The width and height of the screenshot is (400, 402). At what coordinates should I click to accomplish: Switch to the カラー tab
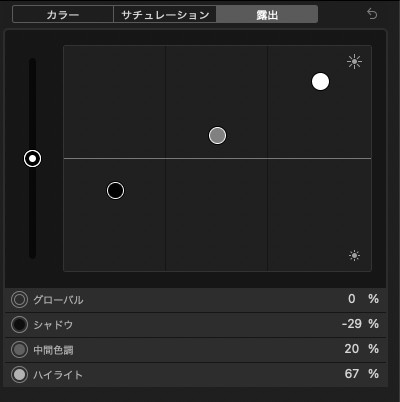point(63,15)
